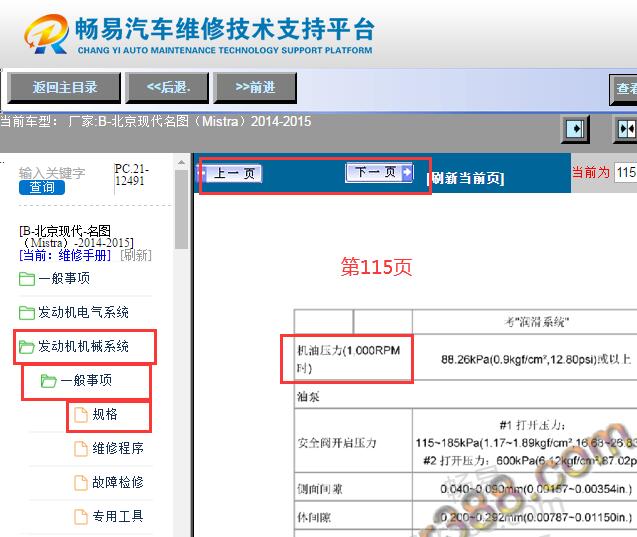The image size is (637, 537).
Task: Click the 查看 button at top right
Action: [x=623, y=89]
